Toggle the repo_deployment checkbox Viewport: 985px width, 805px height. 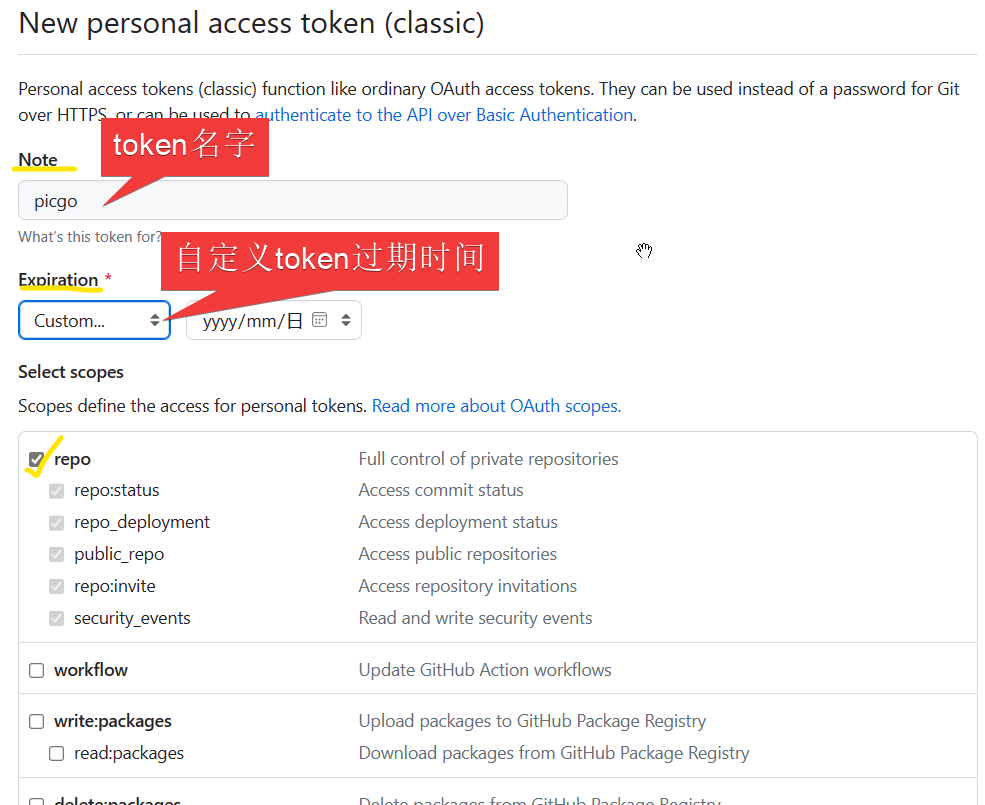point(57,522)
